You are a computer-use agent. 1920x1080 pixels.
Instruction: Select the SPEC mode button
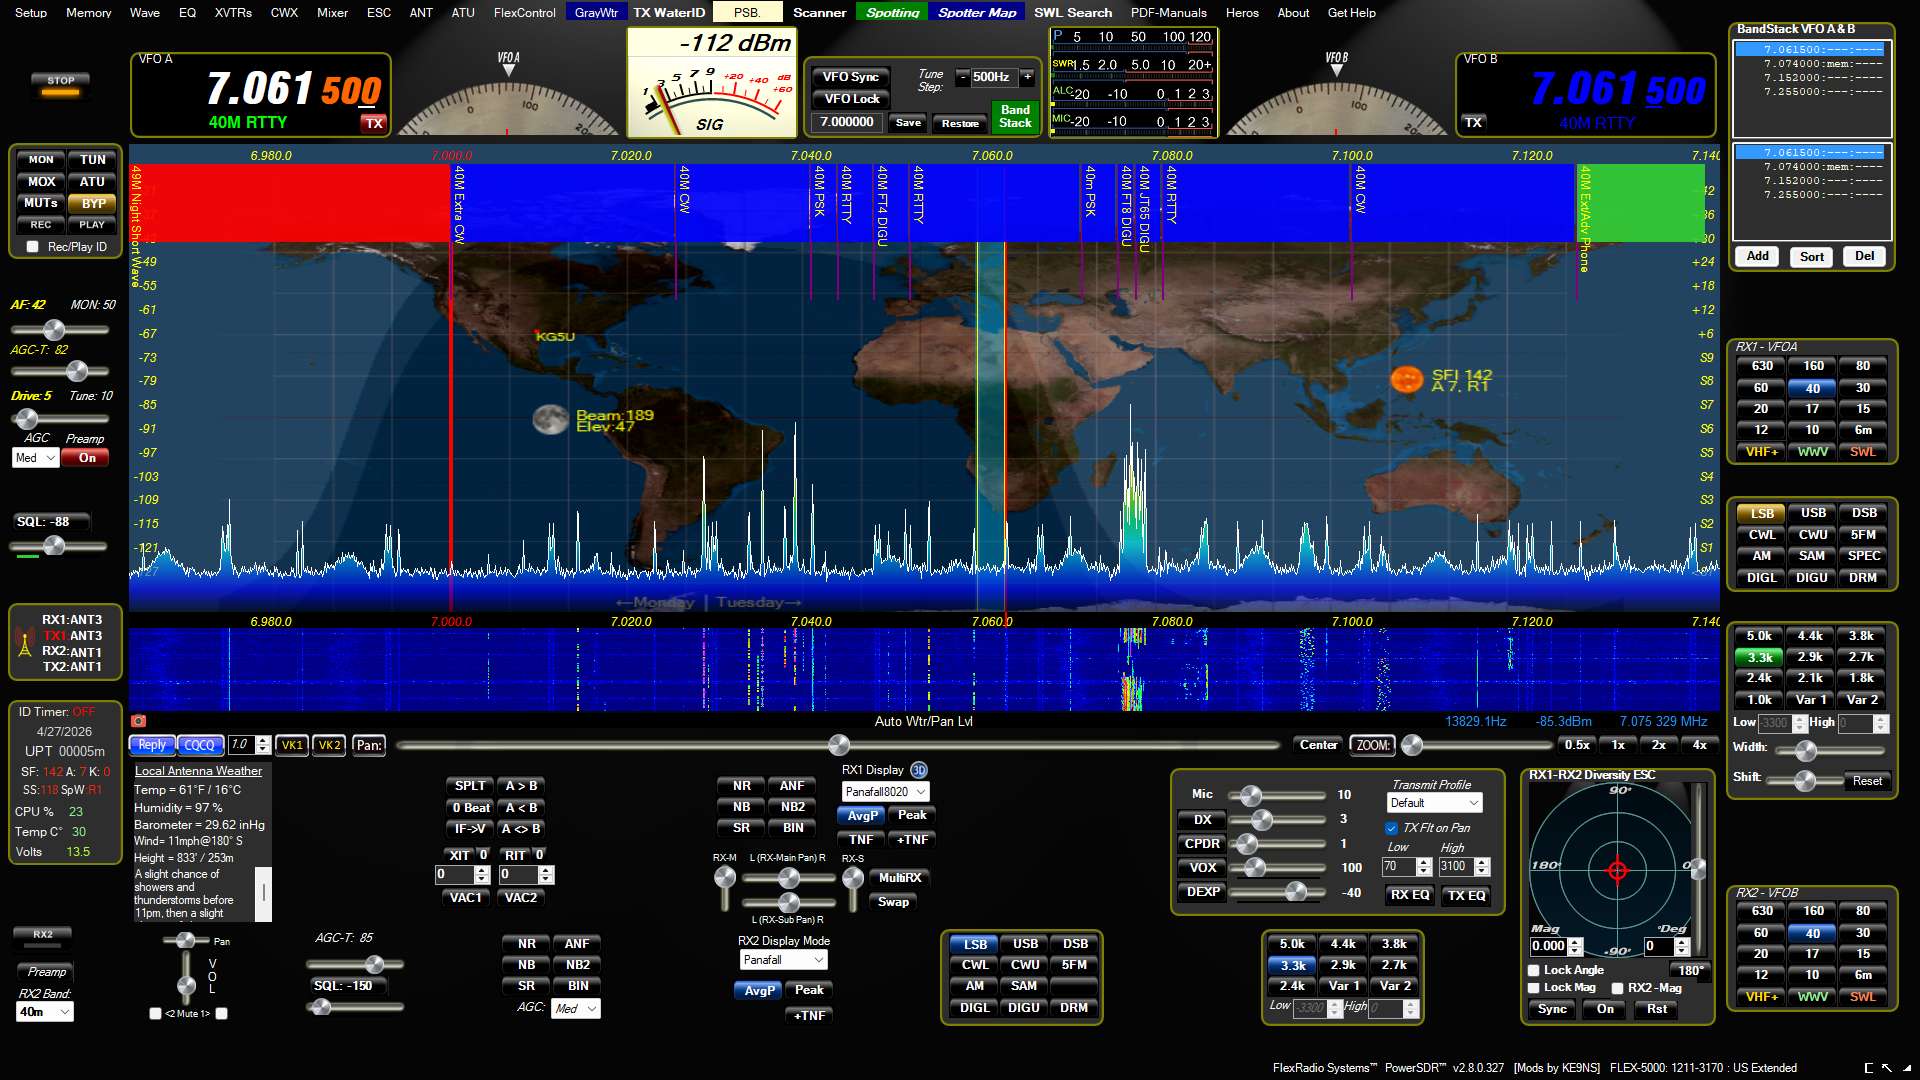(1864, 556)
